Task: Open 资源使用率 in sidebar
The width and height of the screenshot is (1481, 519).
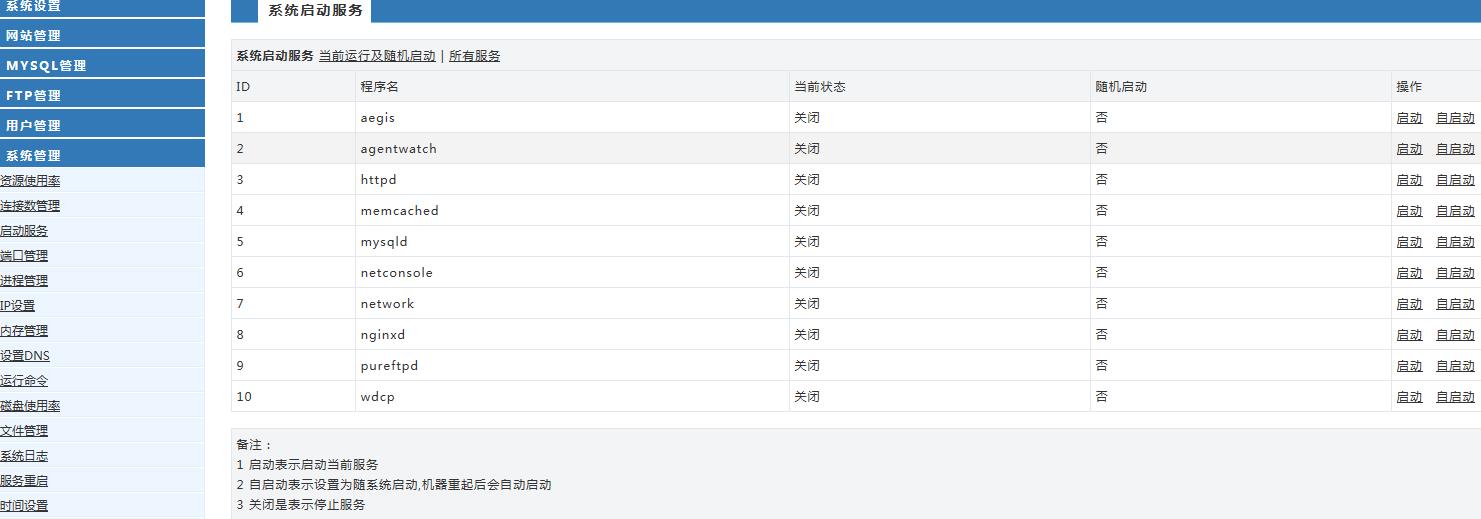Action: tap(30, 181)
